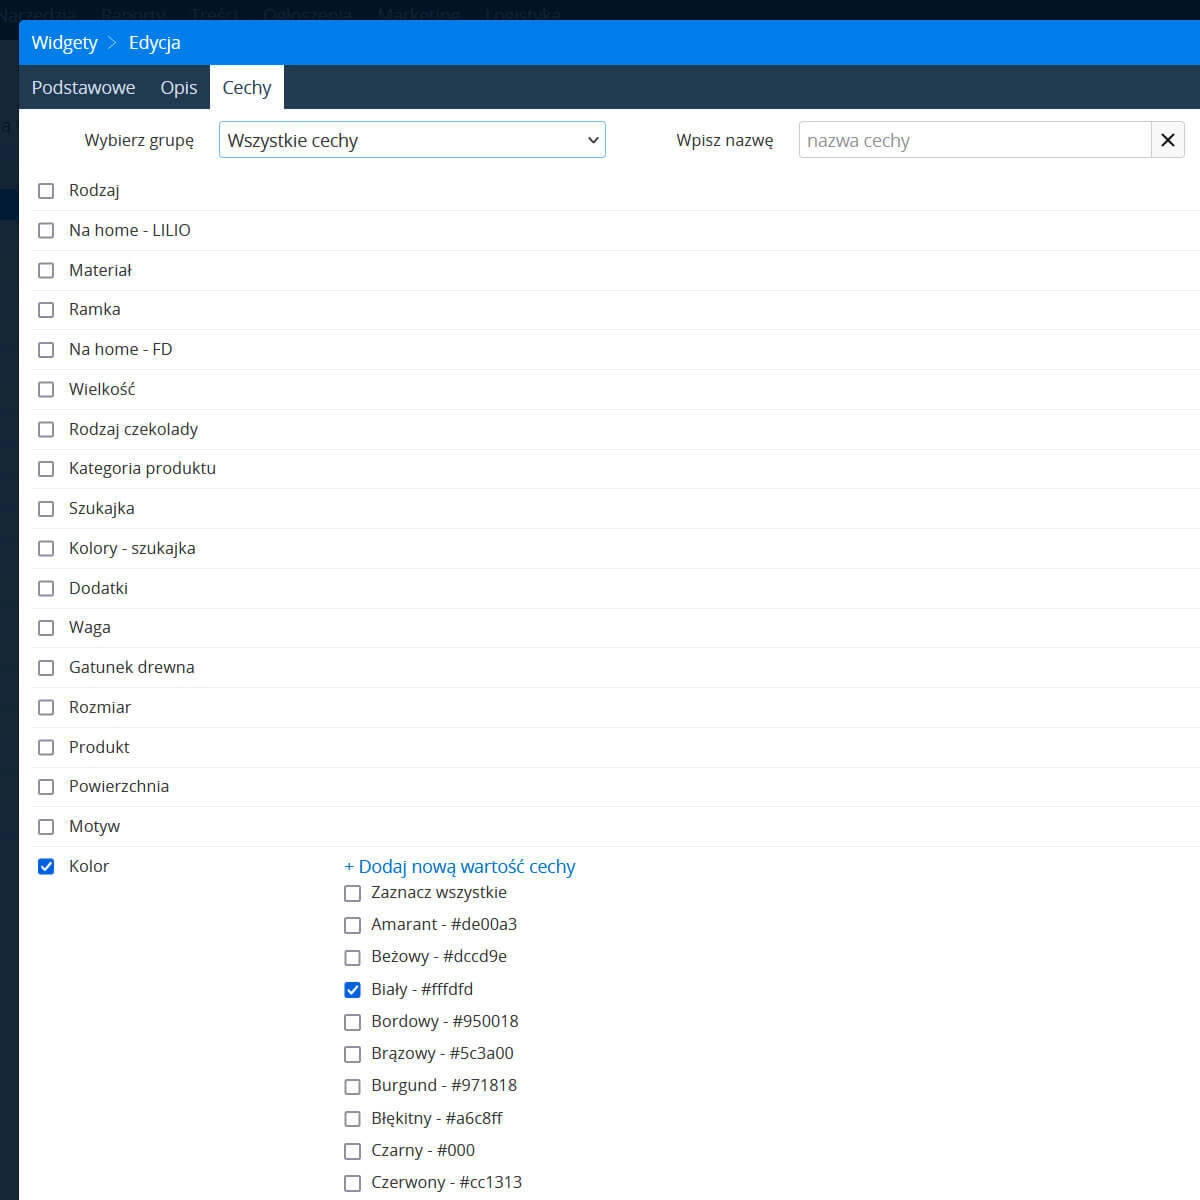Check the Amarant - #de00a3 option
Viewport: 1200px width, 1200px height.
click(352, 925)
